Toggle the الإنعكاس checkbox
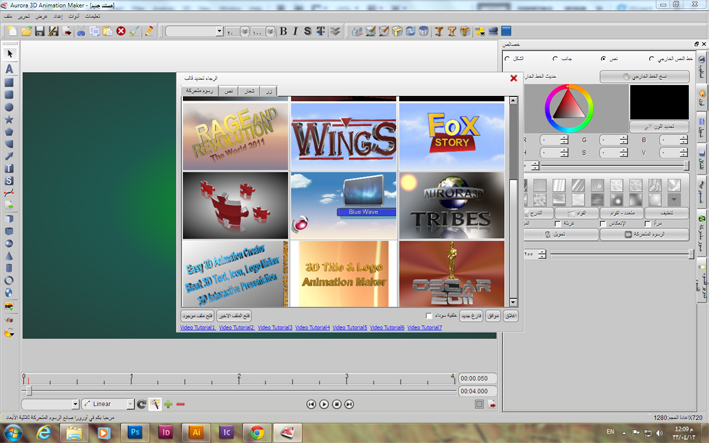Viewport: 709px width, 443px height. click(603, 224)
